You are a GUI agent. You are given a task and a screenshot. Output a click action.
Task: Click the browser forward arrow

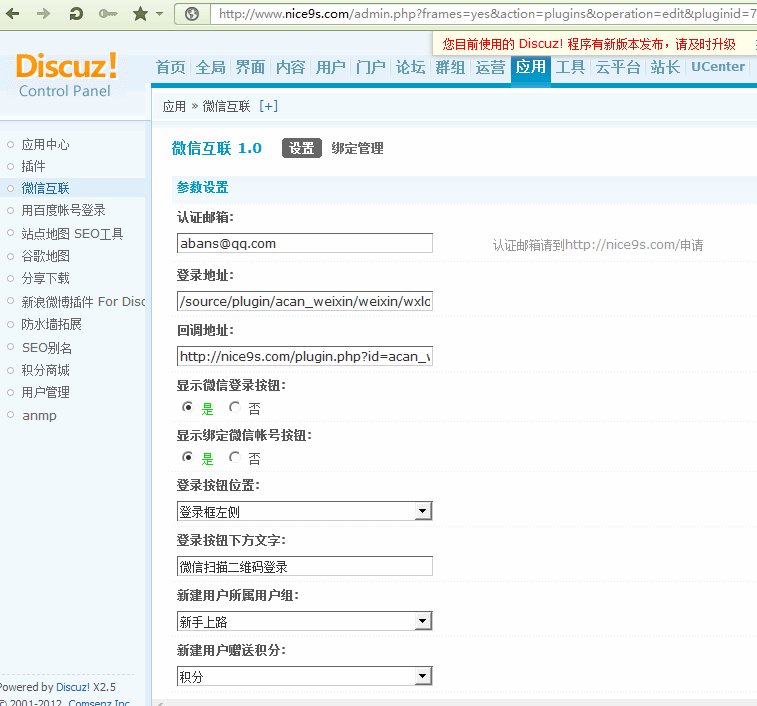tap(43, 14)
